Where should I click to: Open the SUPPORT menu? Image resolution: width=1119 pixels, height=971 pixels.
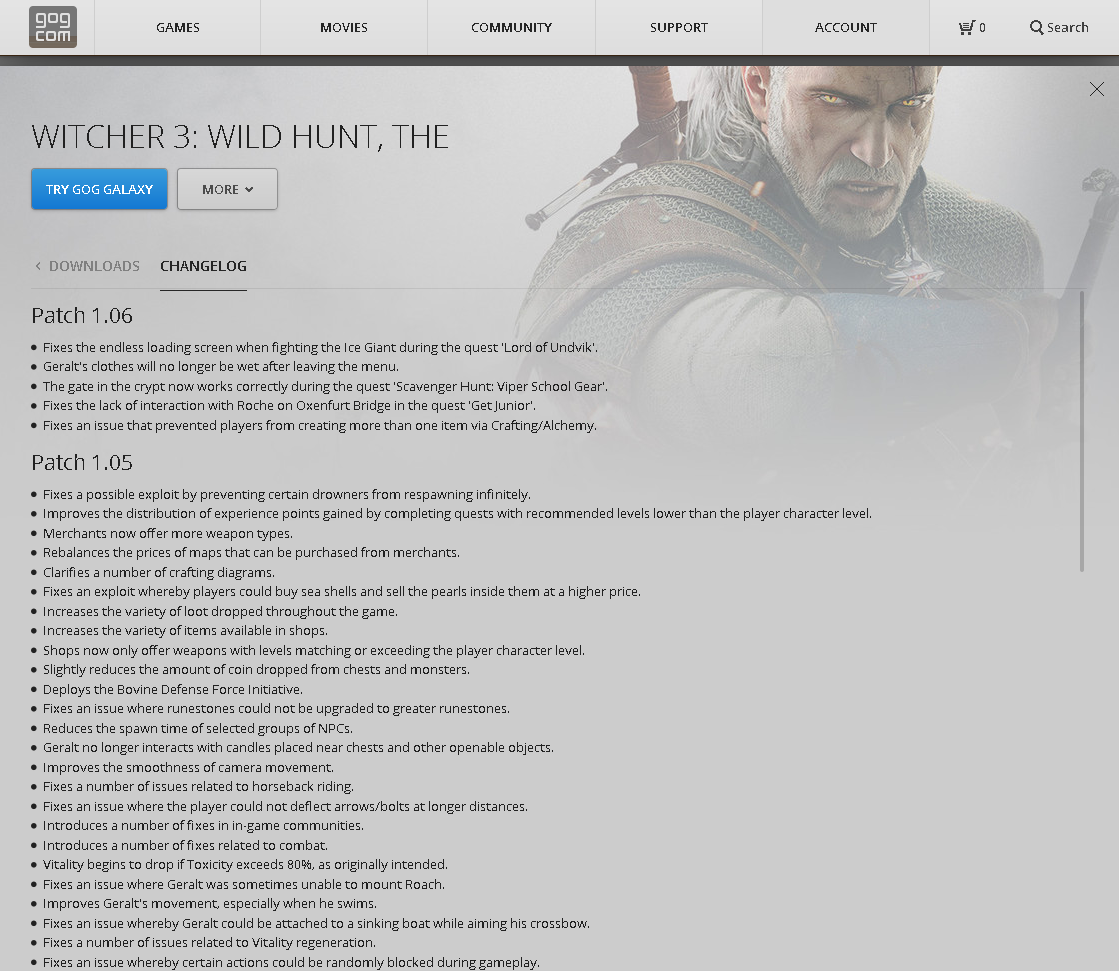(679, 27)
